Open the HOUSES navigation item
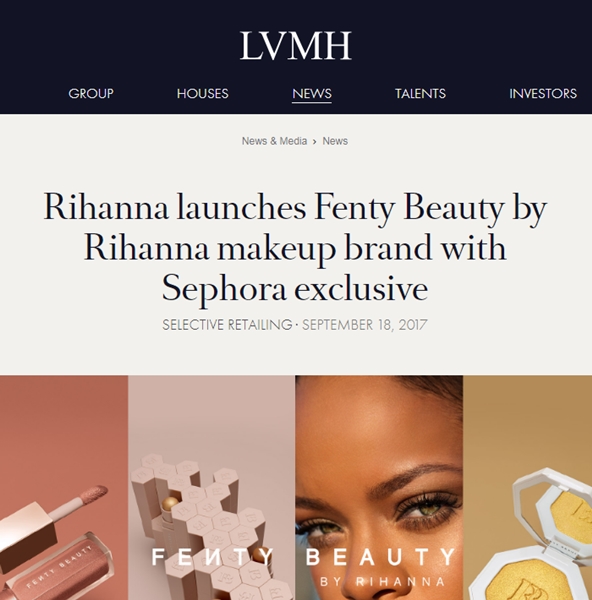Viewport: 592px width, 600px height. pos(202,93)
